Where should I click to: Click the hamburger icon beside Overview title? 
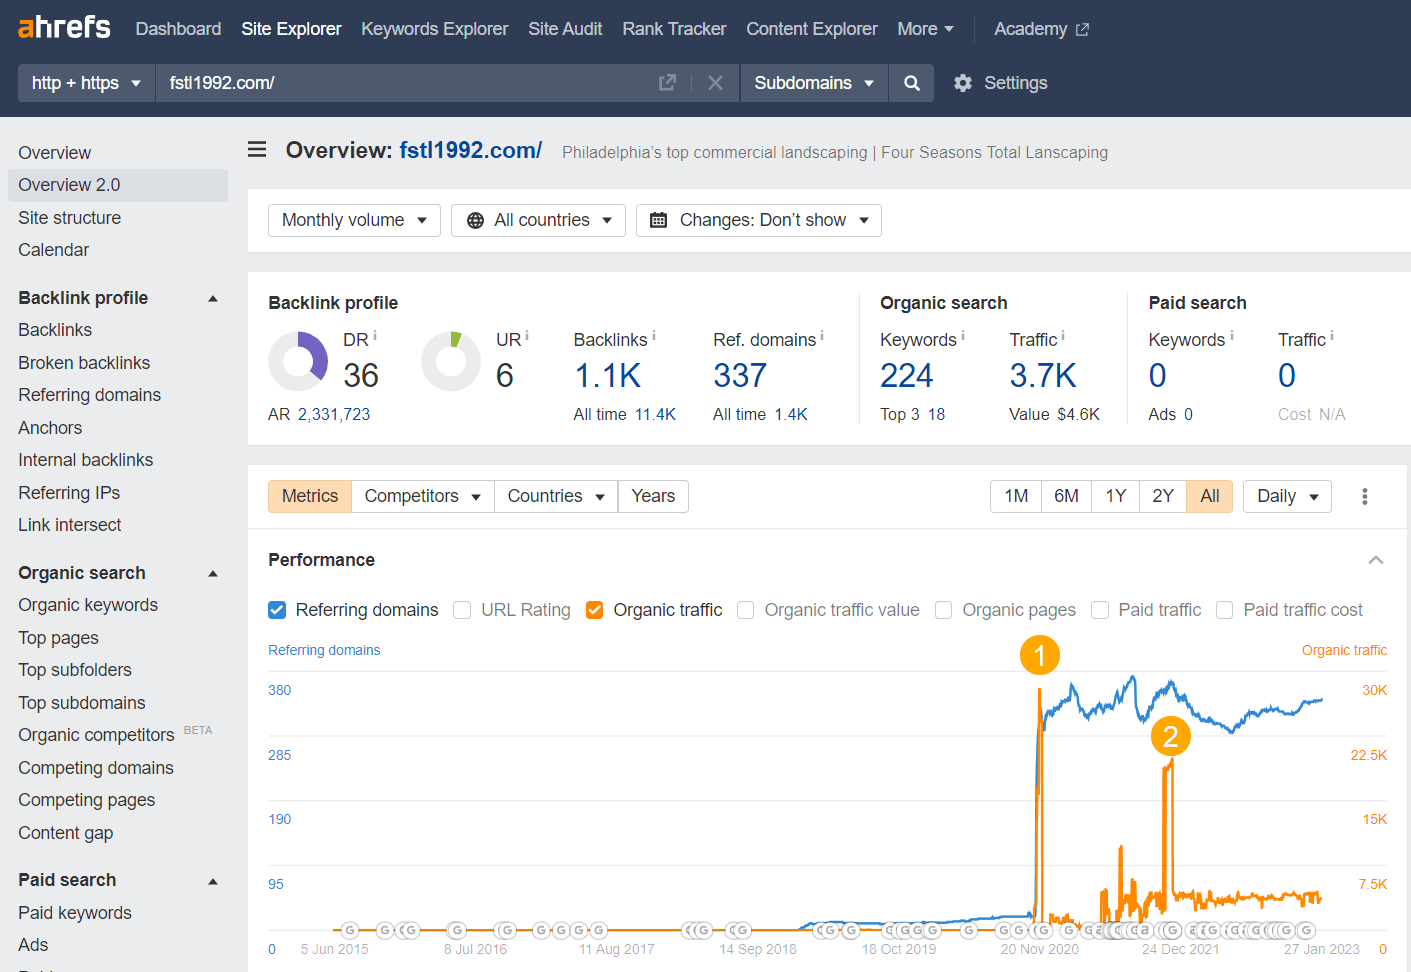click(257, 149)
